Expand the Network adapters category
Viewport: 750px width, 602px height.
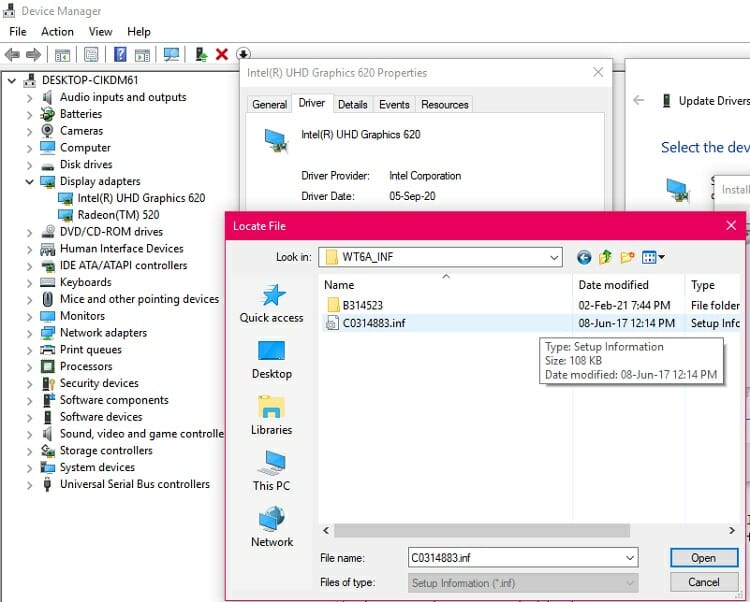click(x=30, y=333)
